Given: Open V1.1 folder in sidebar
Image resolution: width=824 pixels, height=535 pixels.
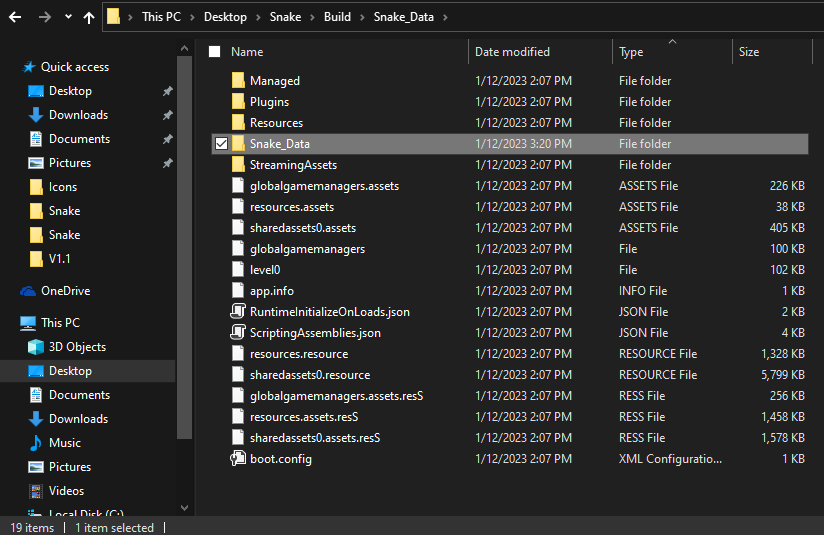Looking at the screenshot, I should (59, 259).
